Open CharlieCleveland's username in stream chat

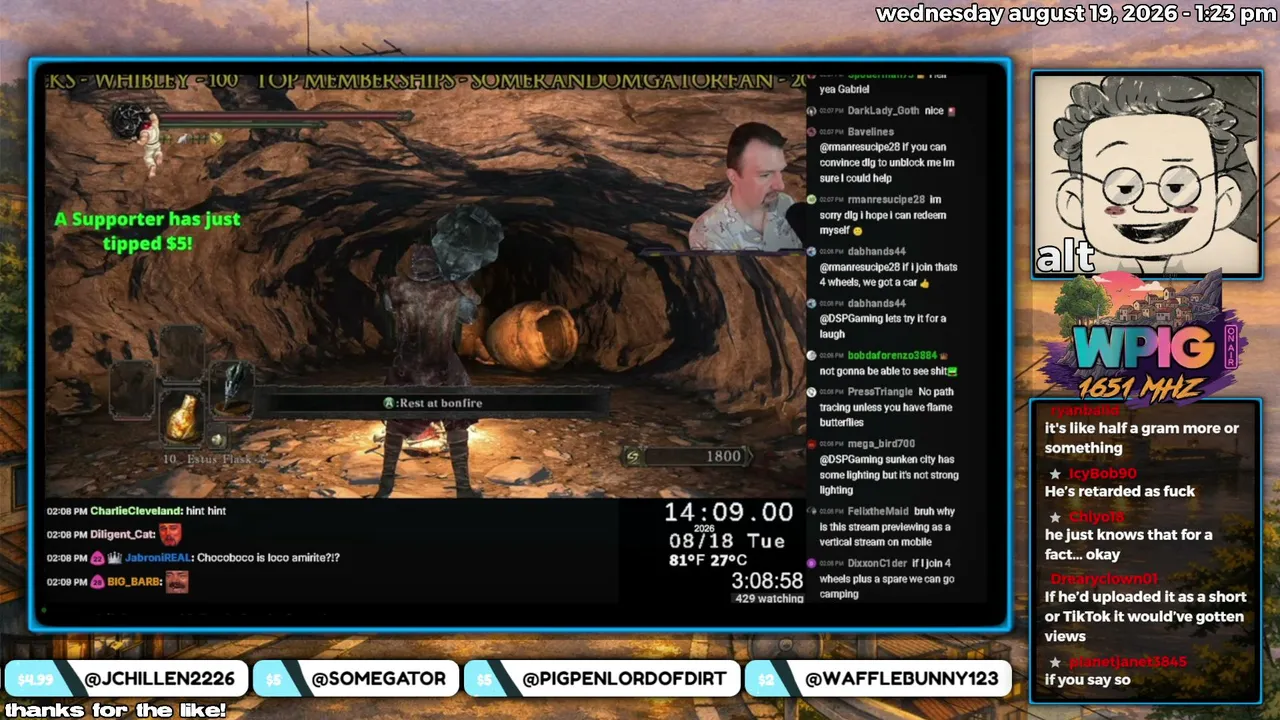pyautogui.click(x=136, y=511)
